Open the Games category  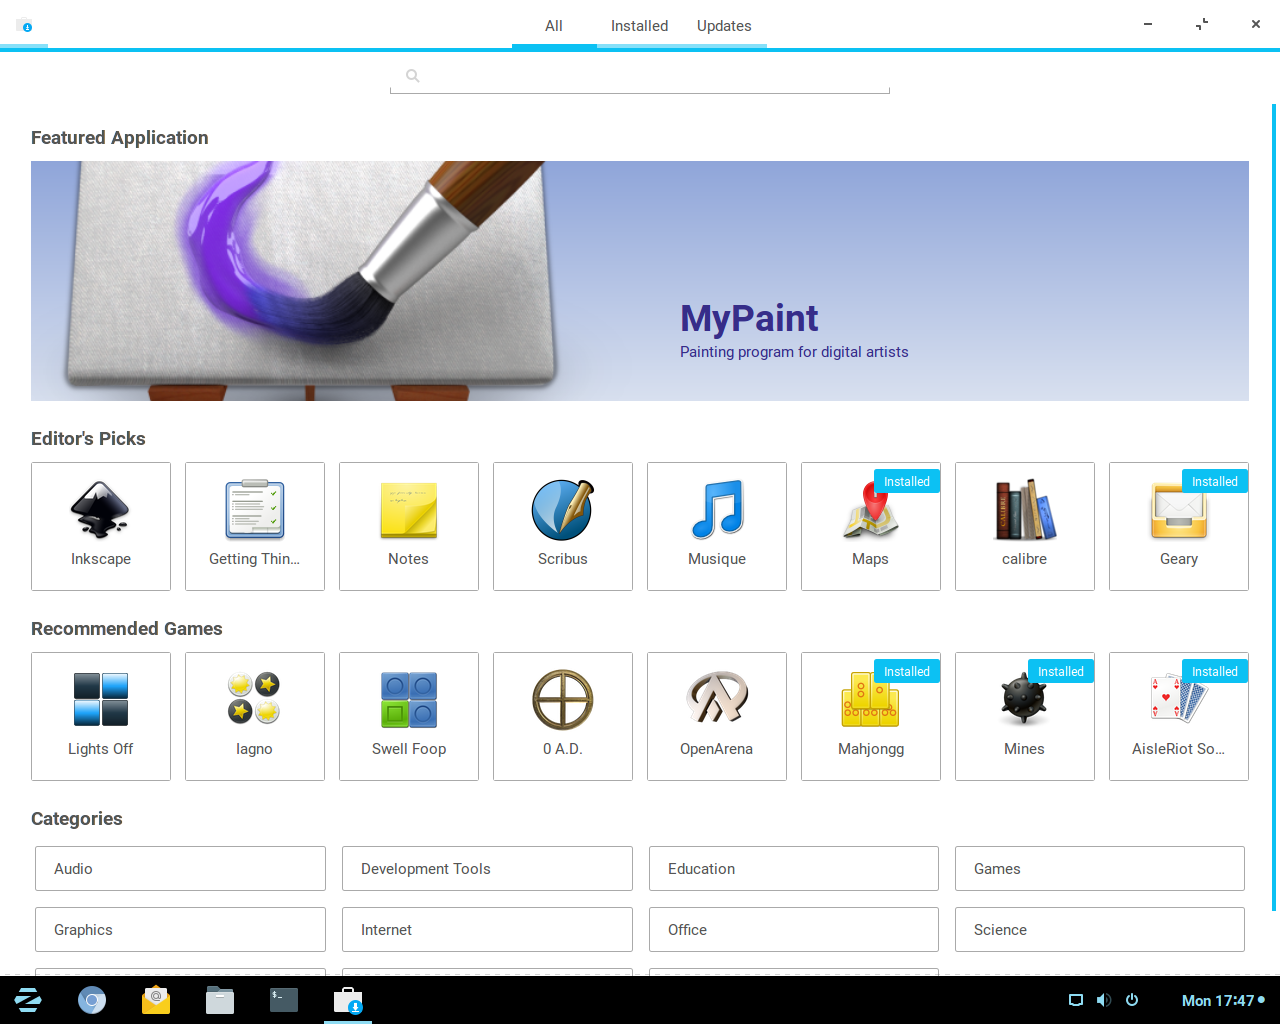coord(1100,869)
